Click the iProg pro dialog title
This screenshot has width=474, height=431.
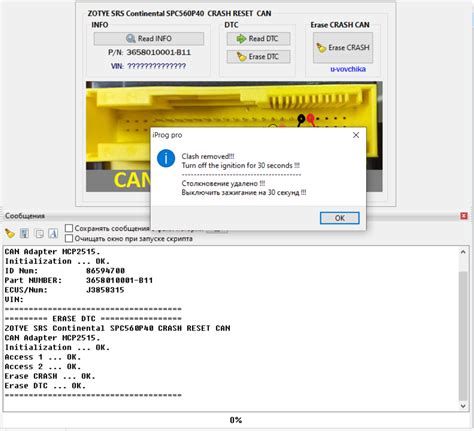coord(167,135)
